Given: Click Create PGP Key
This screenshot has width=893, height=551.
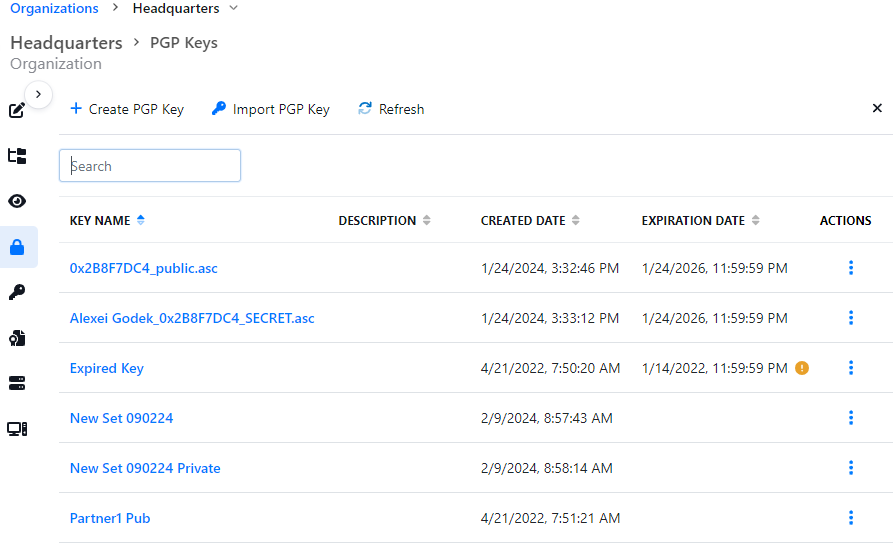Looking at the screenshot, I should coord(127,109).
